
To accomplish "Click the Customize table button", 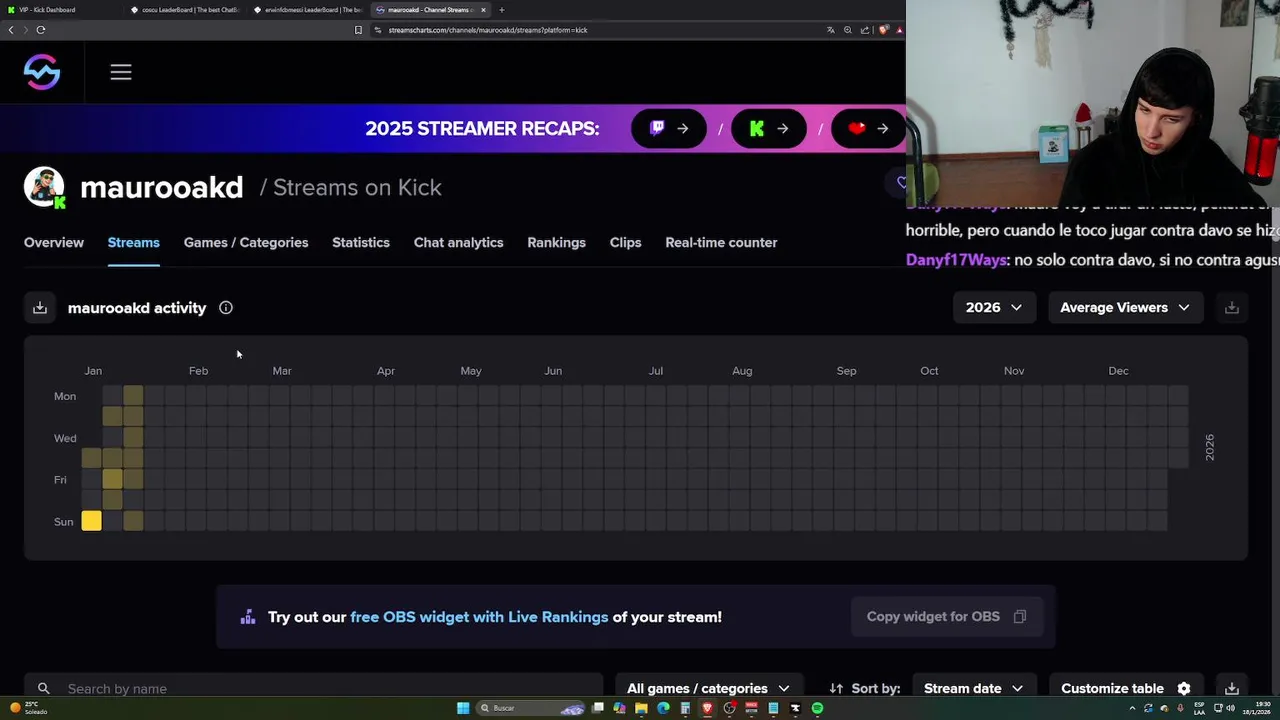I will click(x=1126, y=688).
